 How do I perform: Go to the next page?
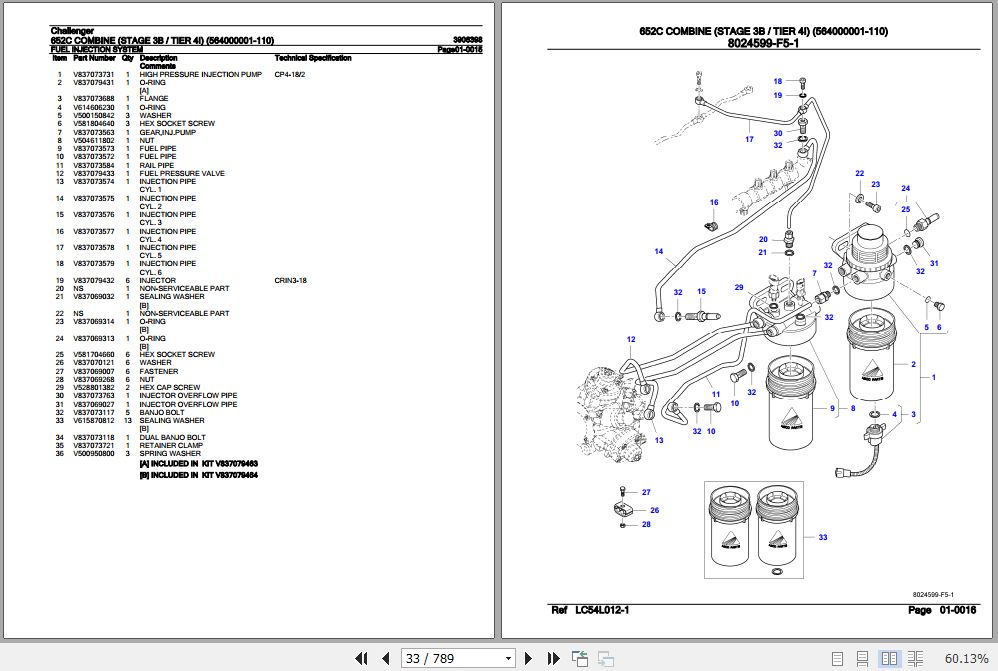point(528,658)
